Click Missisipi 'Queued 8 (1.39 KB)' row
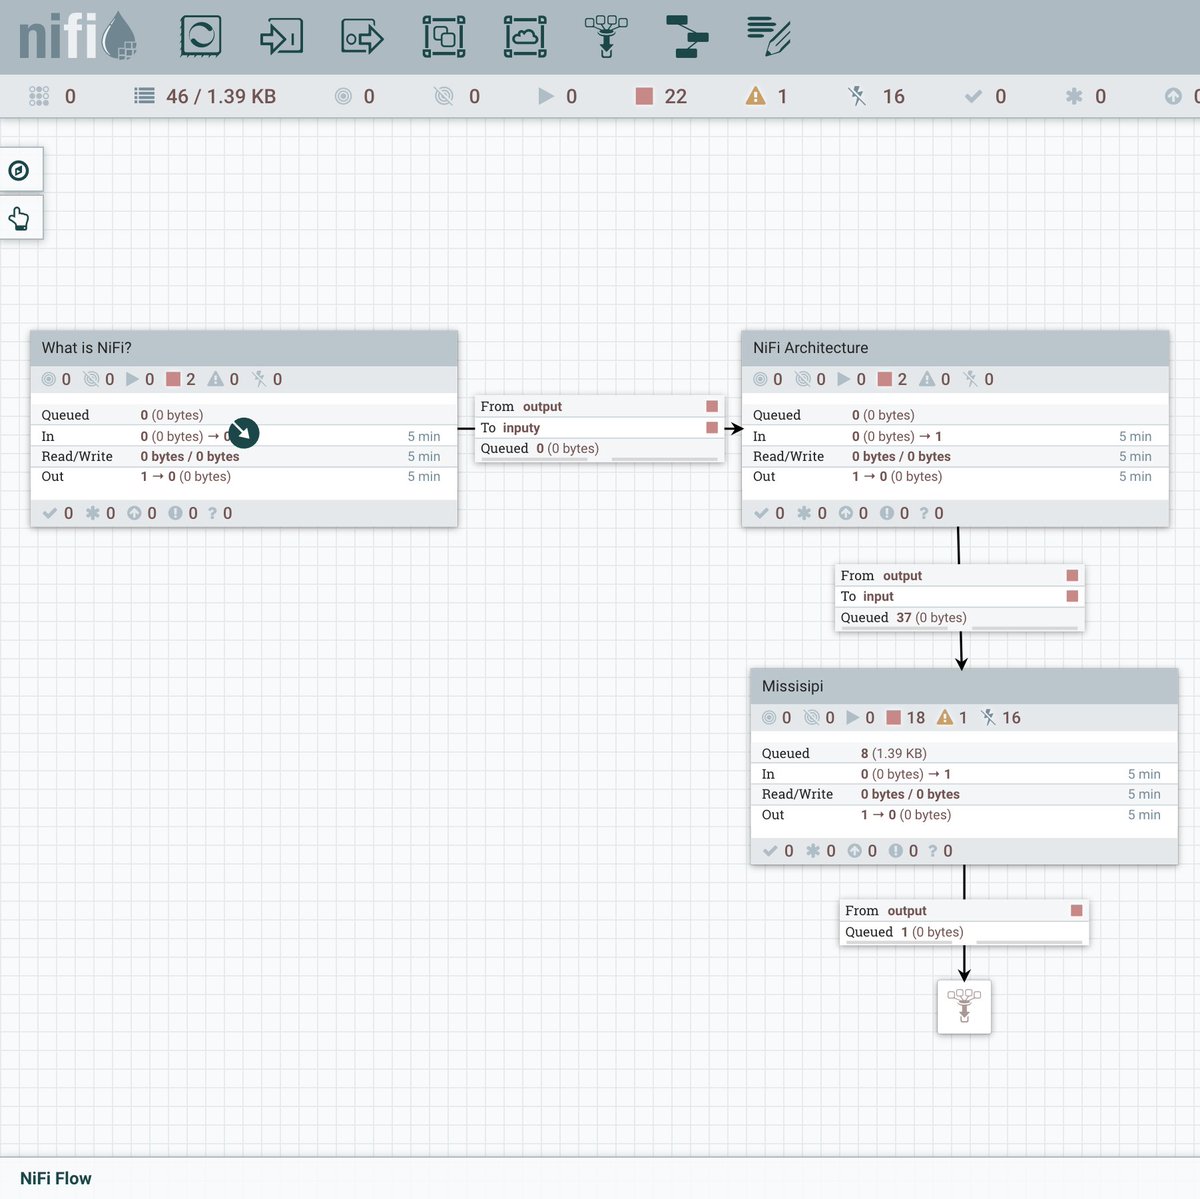This screenshot has width=1200, height=1199. tap(964, 753)
